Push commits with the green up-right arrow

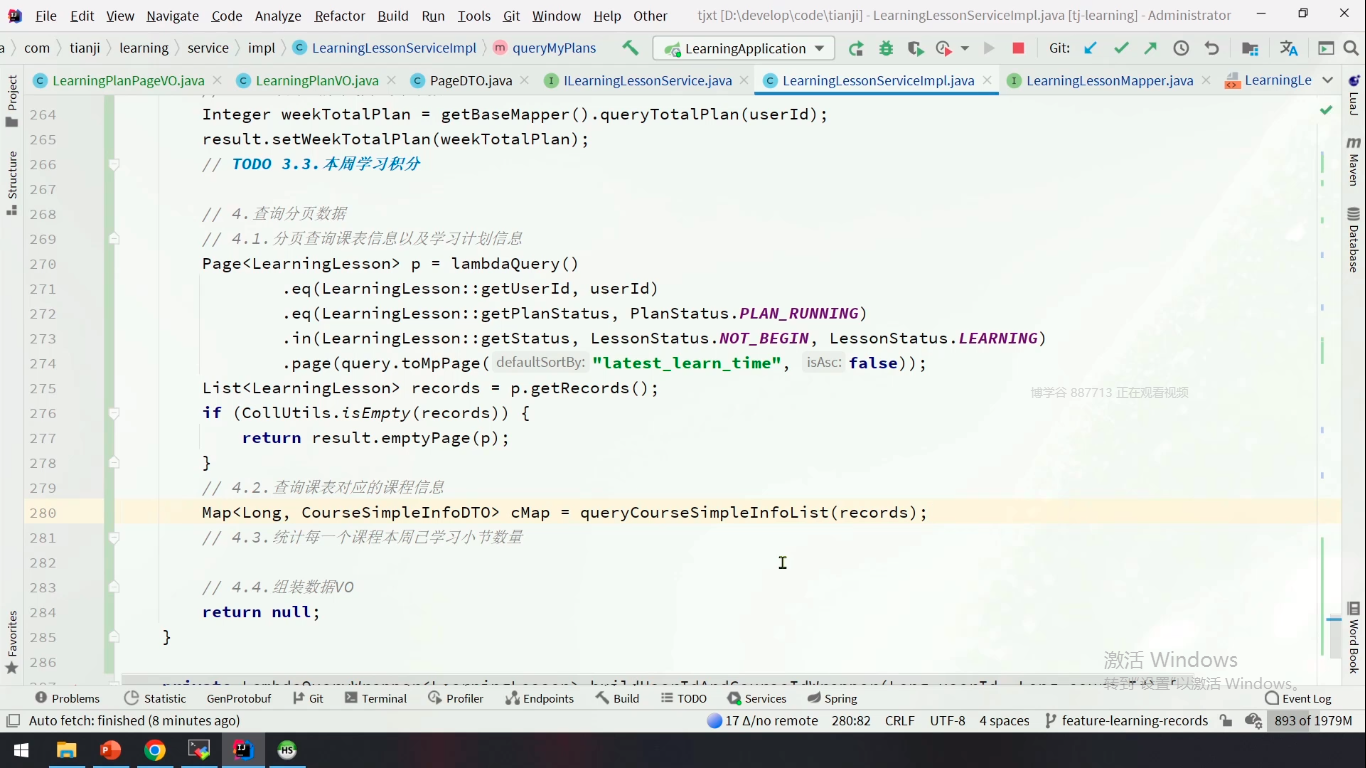click(1151, 48)
